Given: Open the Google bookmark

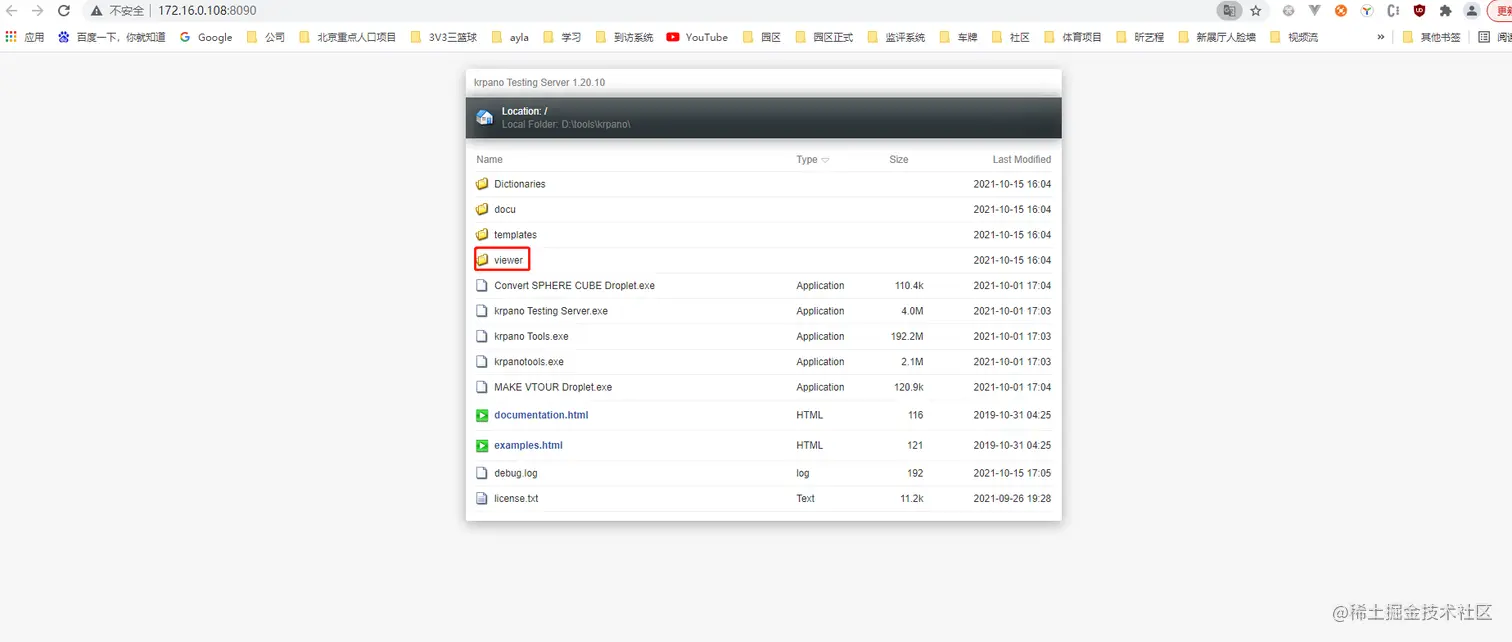Looking at the screenshot, I should [205, 37].
